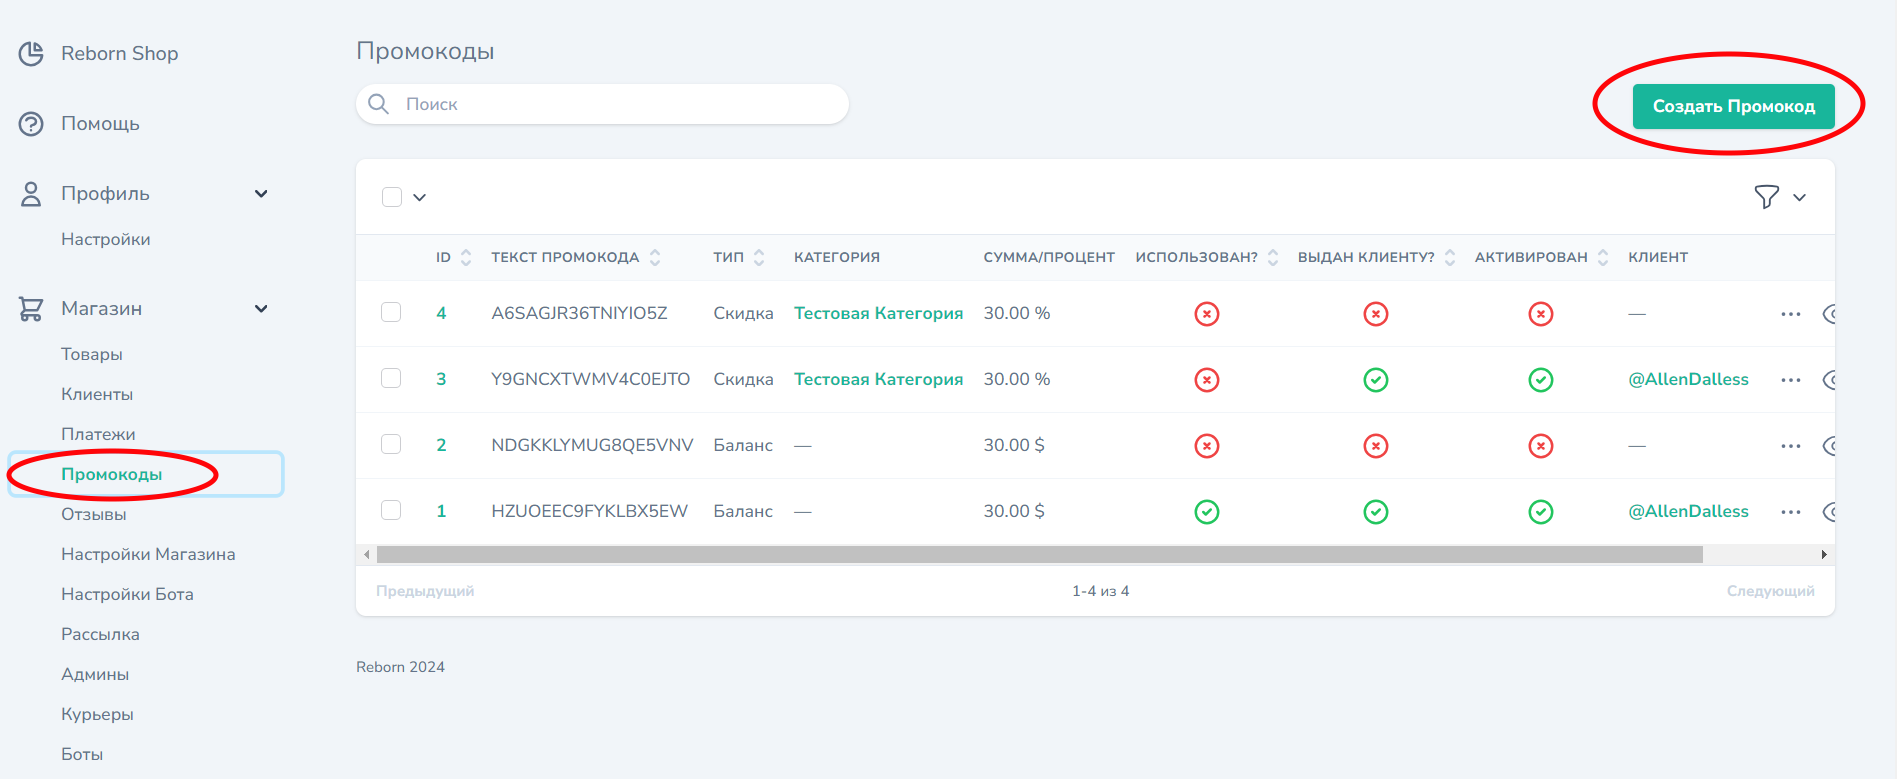Click Использован red cross in row 2

click(x=1207, y=446)
